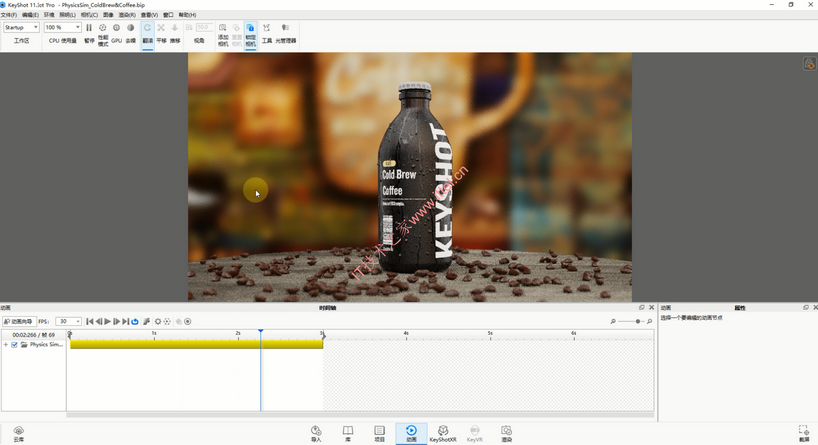Open KeyShotXR from the bottom toolbar
818x445 pixels.
443,432
